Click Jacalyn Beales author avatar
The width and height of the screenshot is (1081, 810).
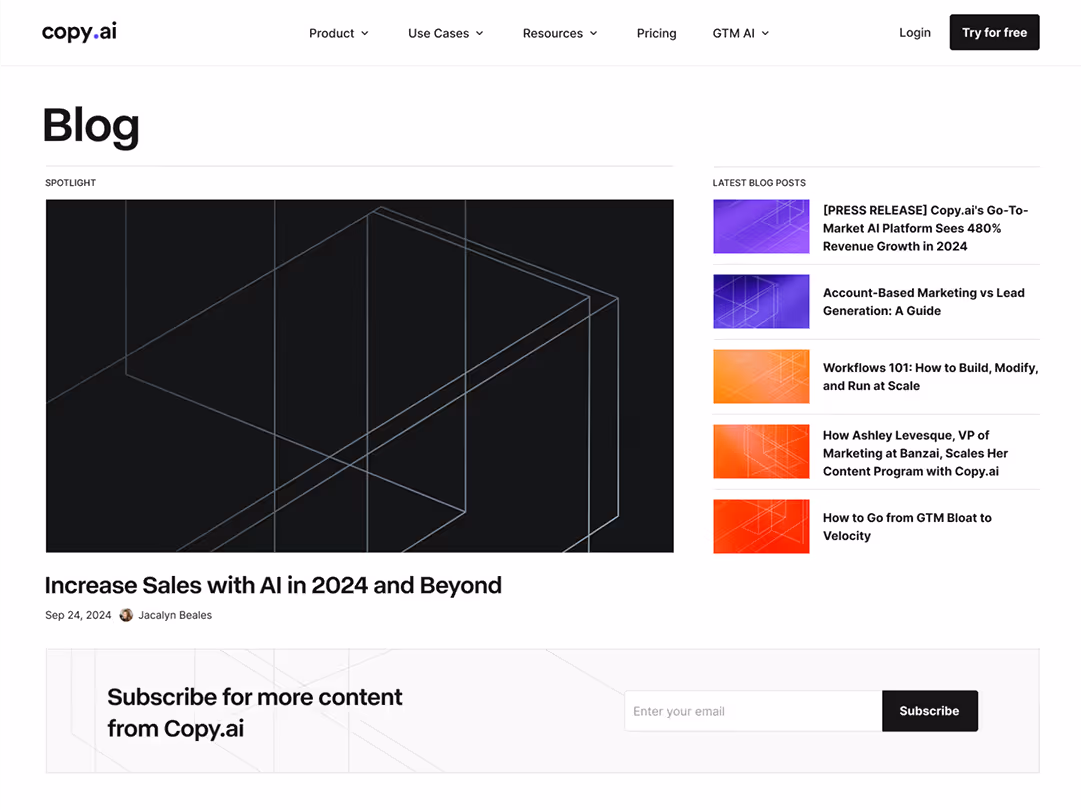(126, 615)
